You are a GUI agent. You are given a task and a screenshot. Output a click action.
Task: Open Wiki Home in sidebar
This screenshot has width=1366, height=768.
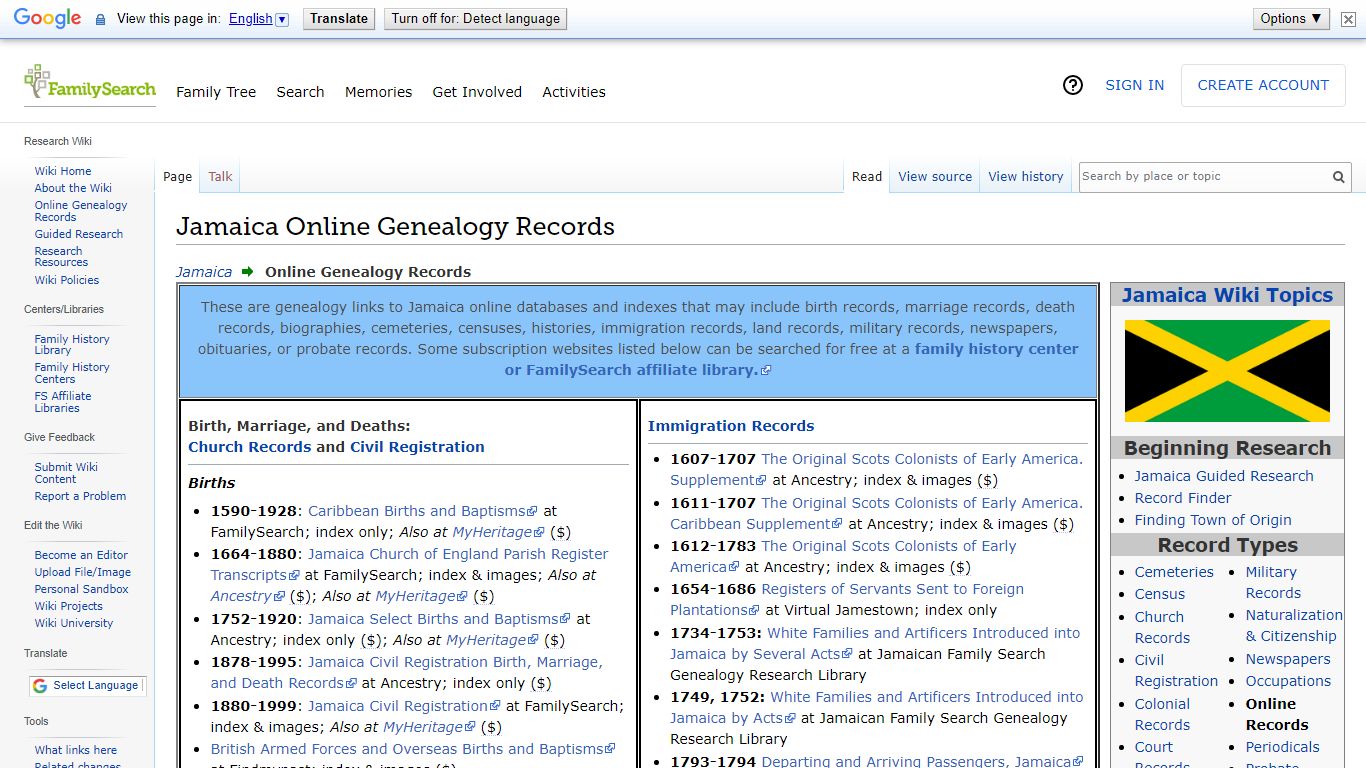click(x=63, y=171)
